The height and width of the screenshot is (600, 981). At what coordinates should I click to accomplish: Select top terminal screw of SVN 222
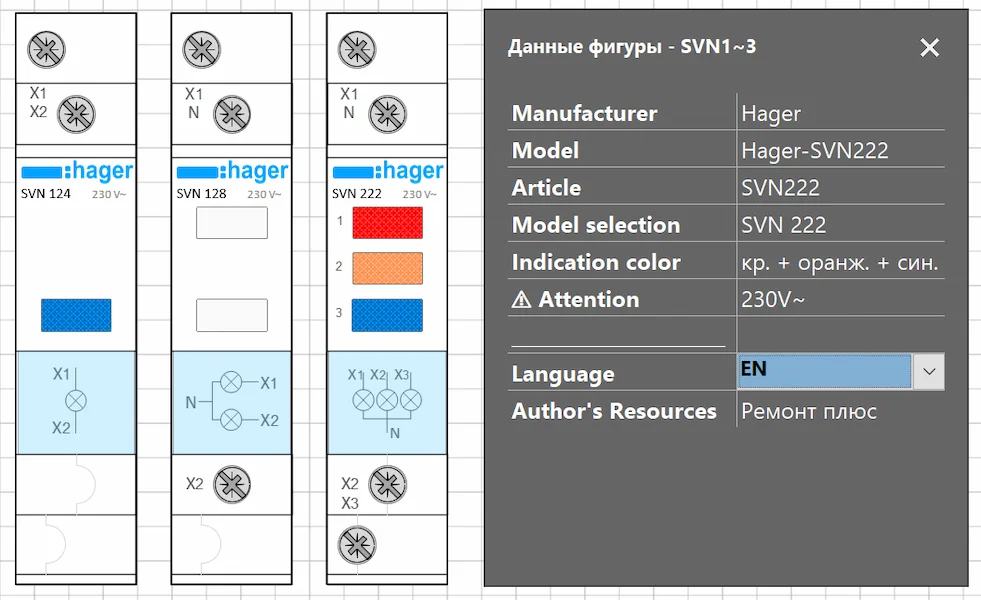(357, 49)
